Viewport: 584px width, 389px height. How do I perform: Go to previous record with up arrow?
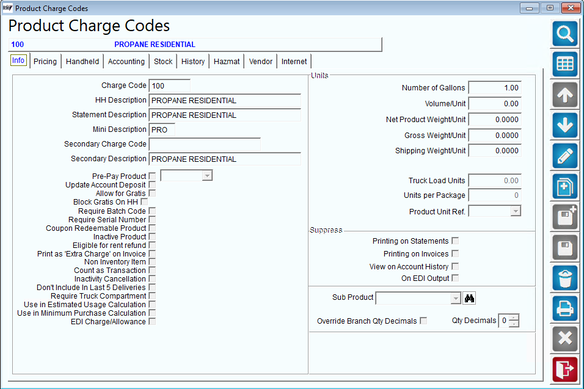click(x=565, y=95)
